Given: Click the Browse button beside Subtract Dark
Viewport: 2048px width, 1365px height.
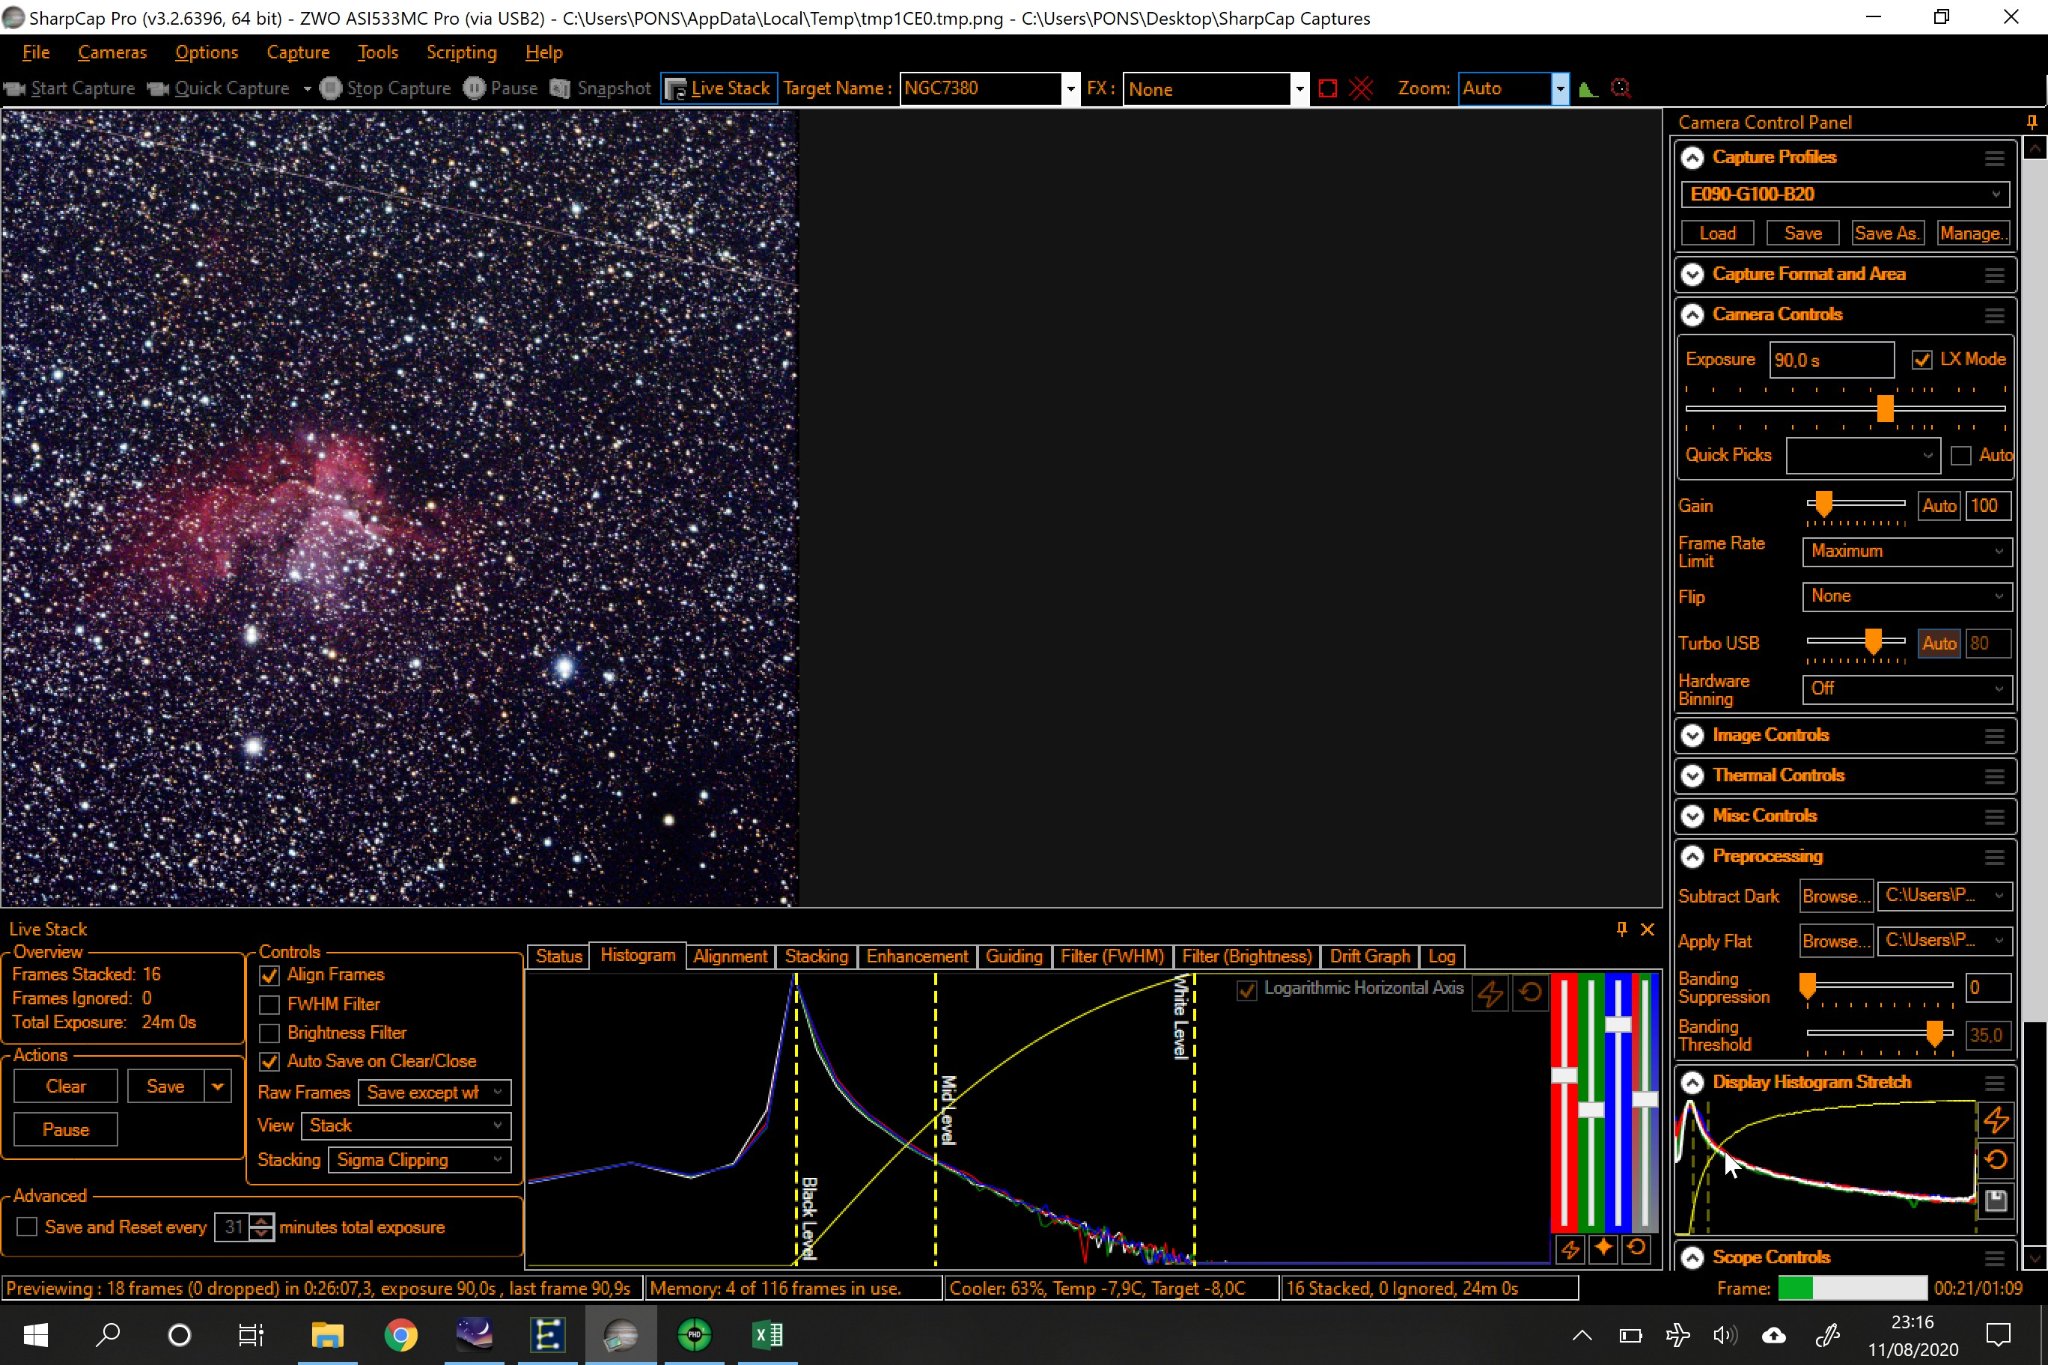Looking at the screenshot, I should click(1835, 896).
